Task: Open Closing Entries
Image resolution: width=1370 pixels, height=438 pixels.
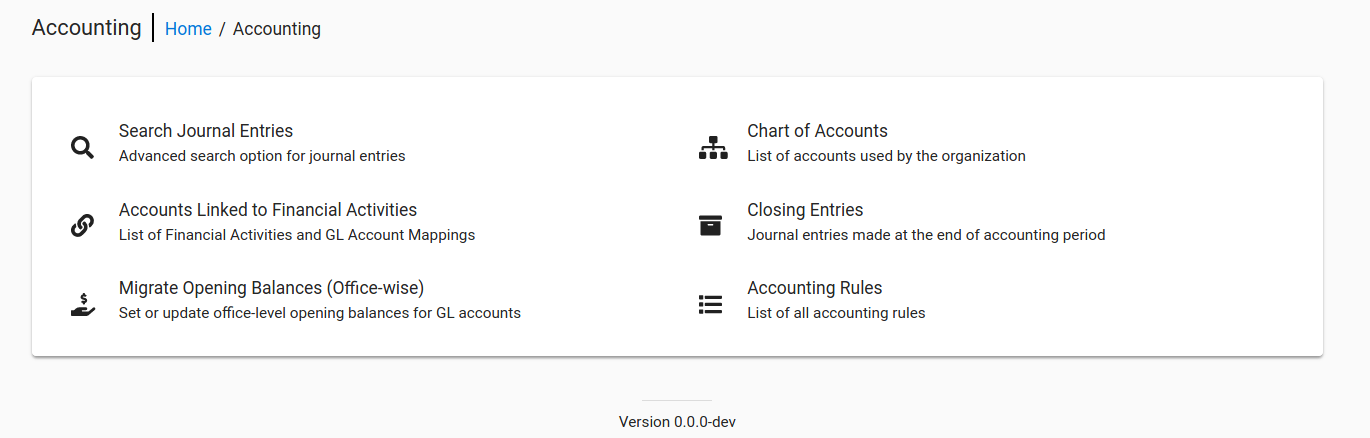Action: (x=805, y=210)
